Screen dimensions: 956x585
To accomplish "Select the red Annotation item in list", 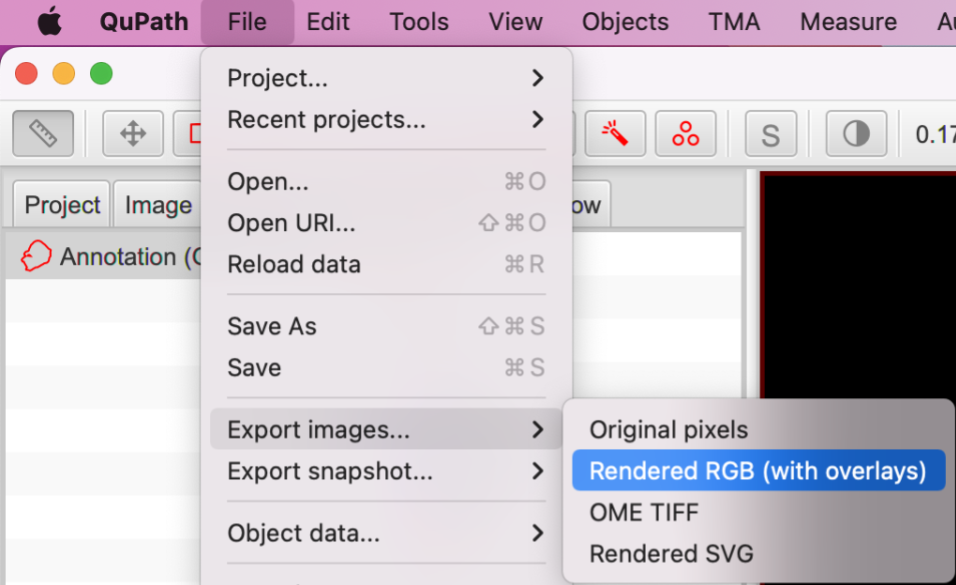I will [110, 257].
